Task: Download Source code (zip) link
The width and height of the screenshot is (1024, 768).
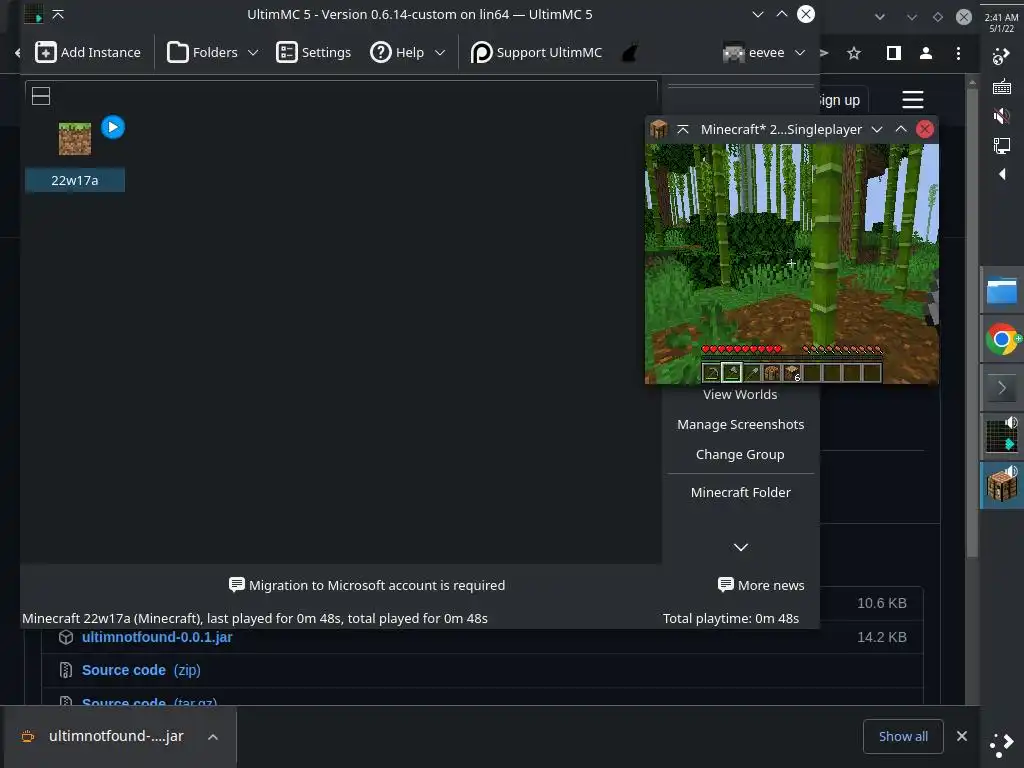Action: (x=141, y=670)
